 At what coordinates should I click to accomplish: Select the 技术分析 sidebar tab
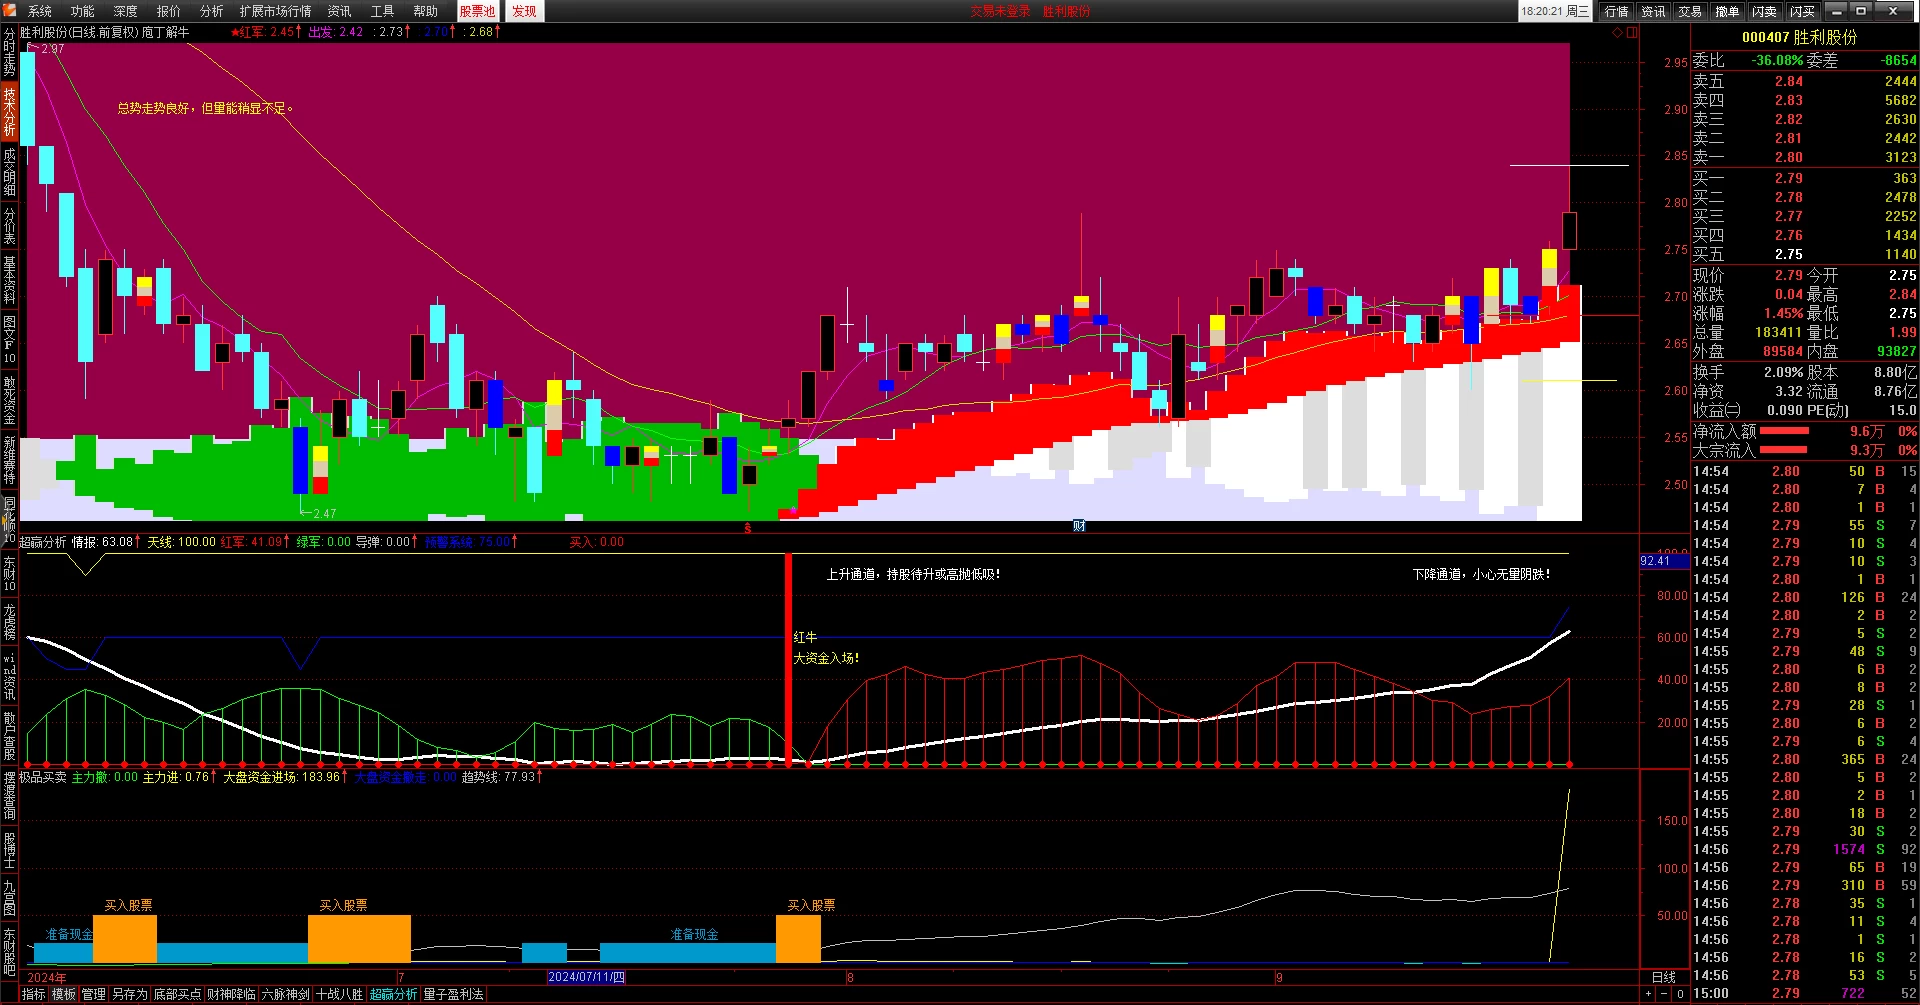[x=9, y=111]
